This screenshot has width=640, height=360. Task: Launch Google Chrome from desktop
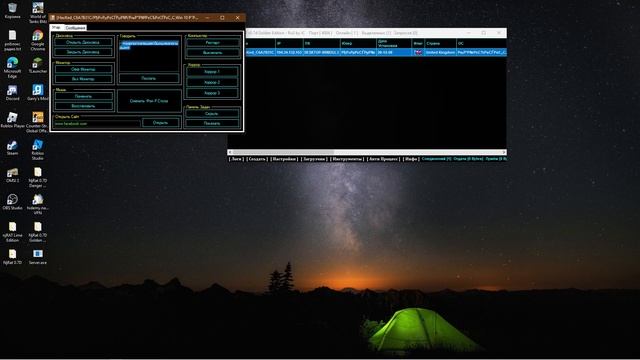[x=38, y=40]
